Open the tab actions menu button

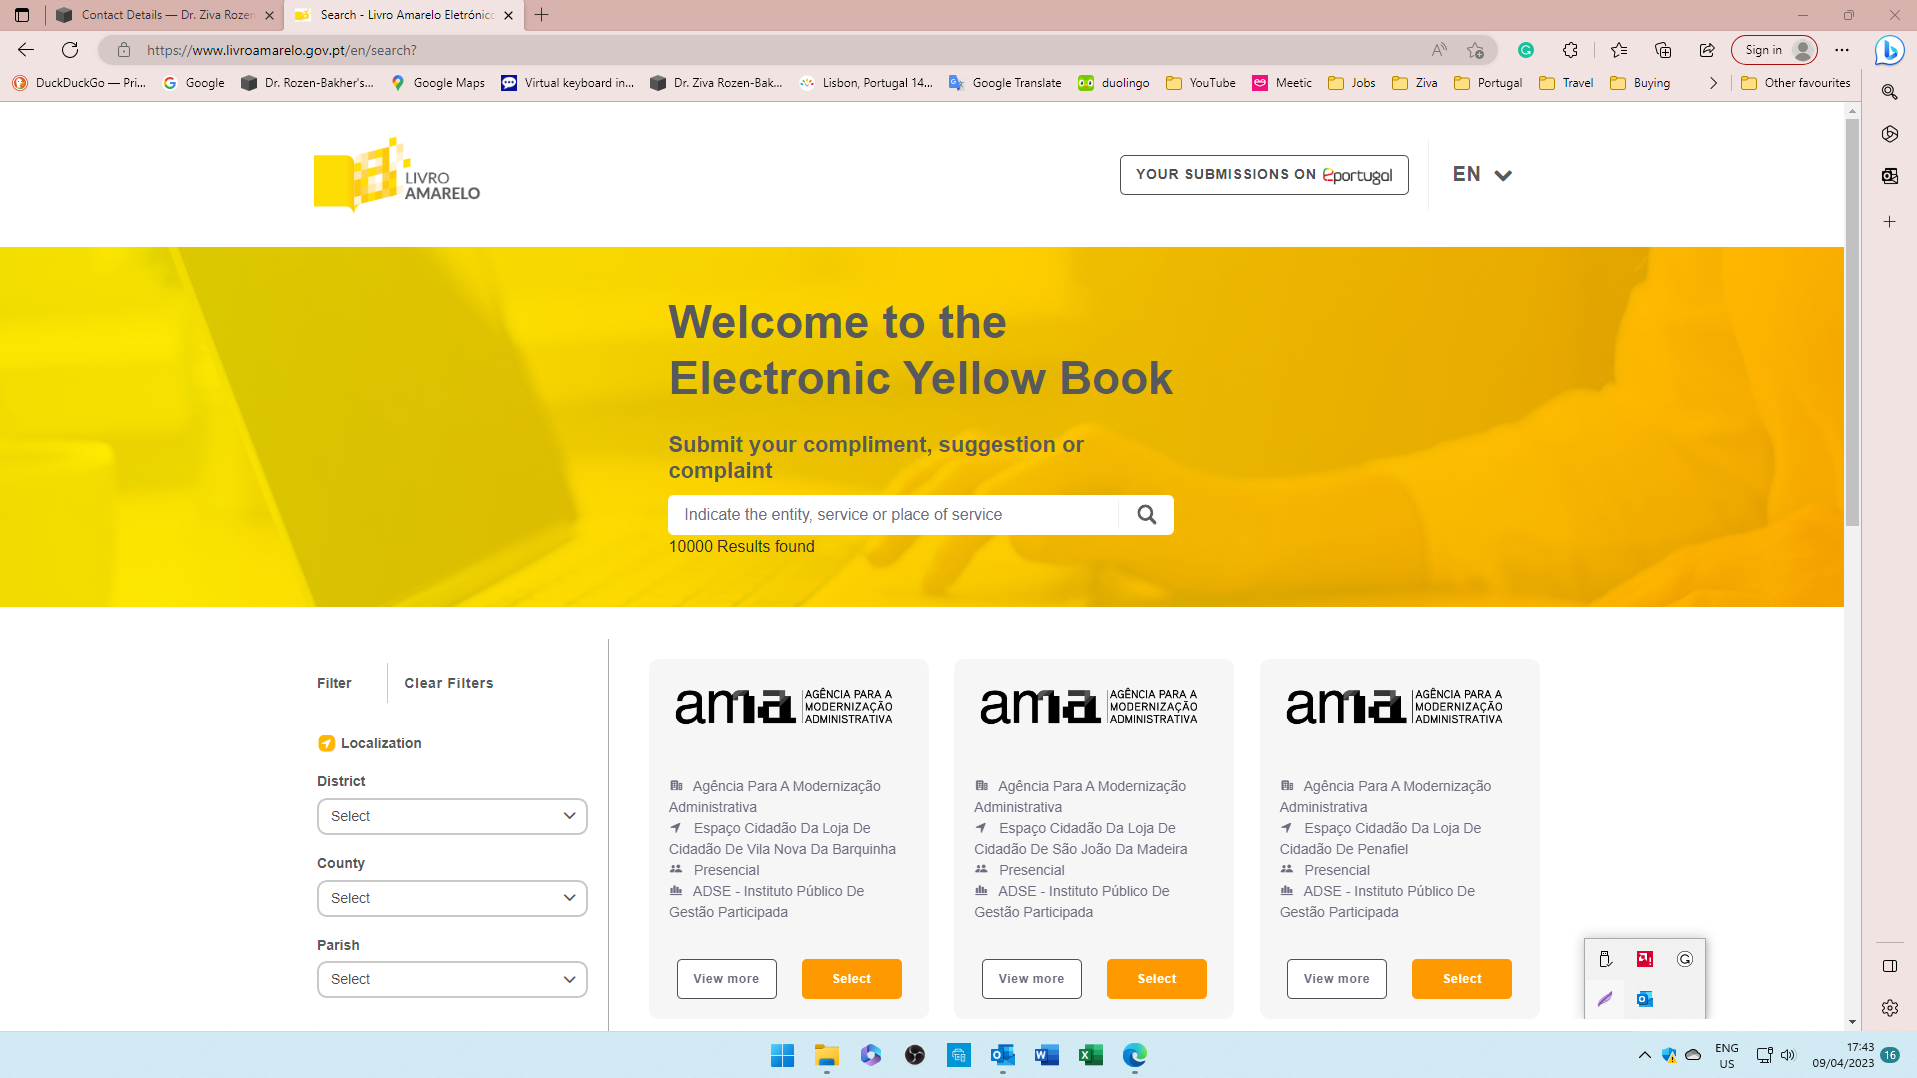point(22,15)
